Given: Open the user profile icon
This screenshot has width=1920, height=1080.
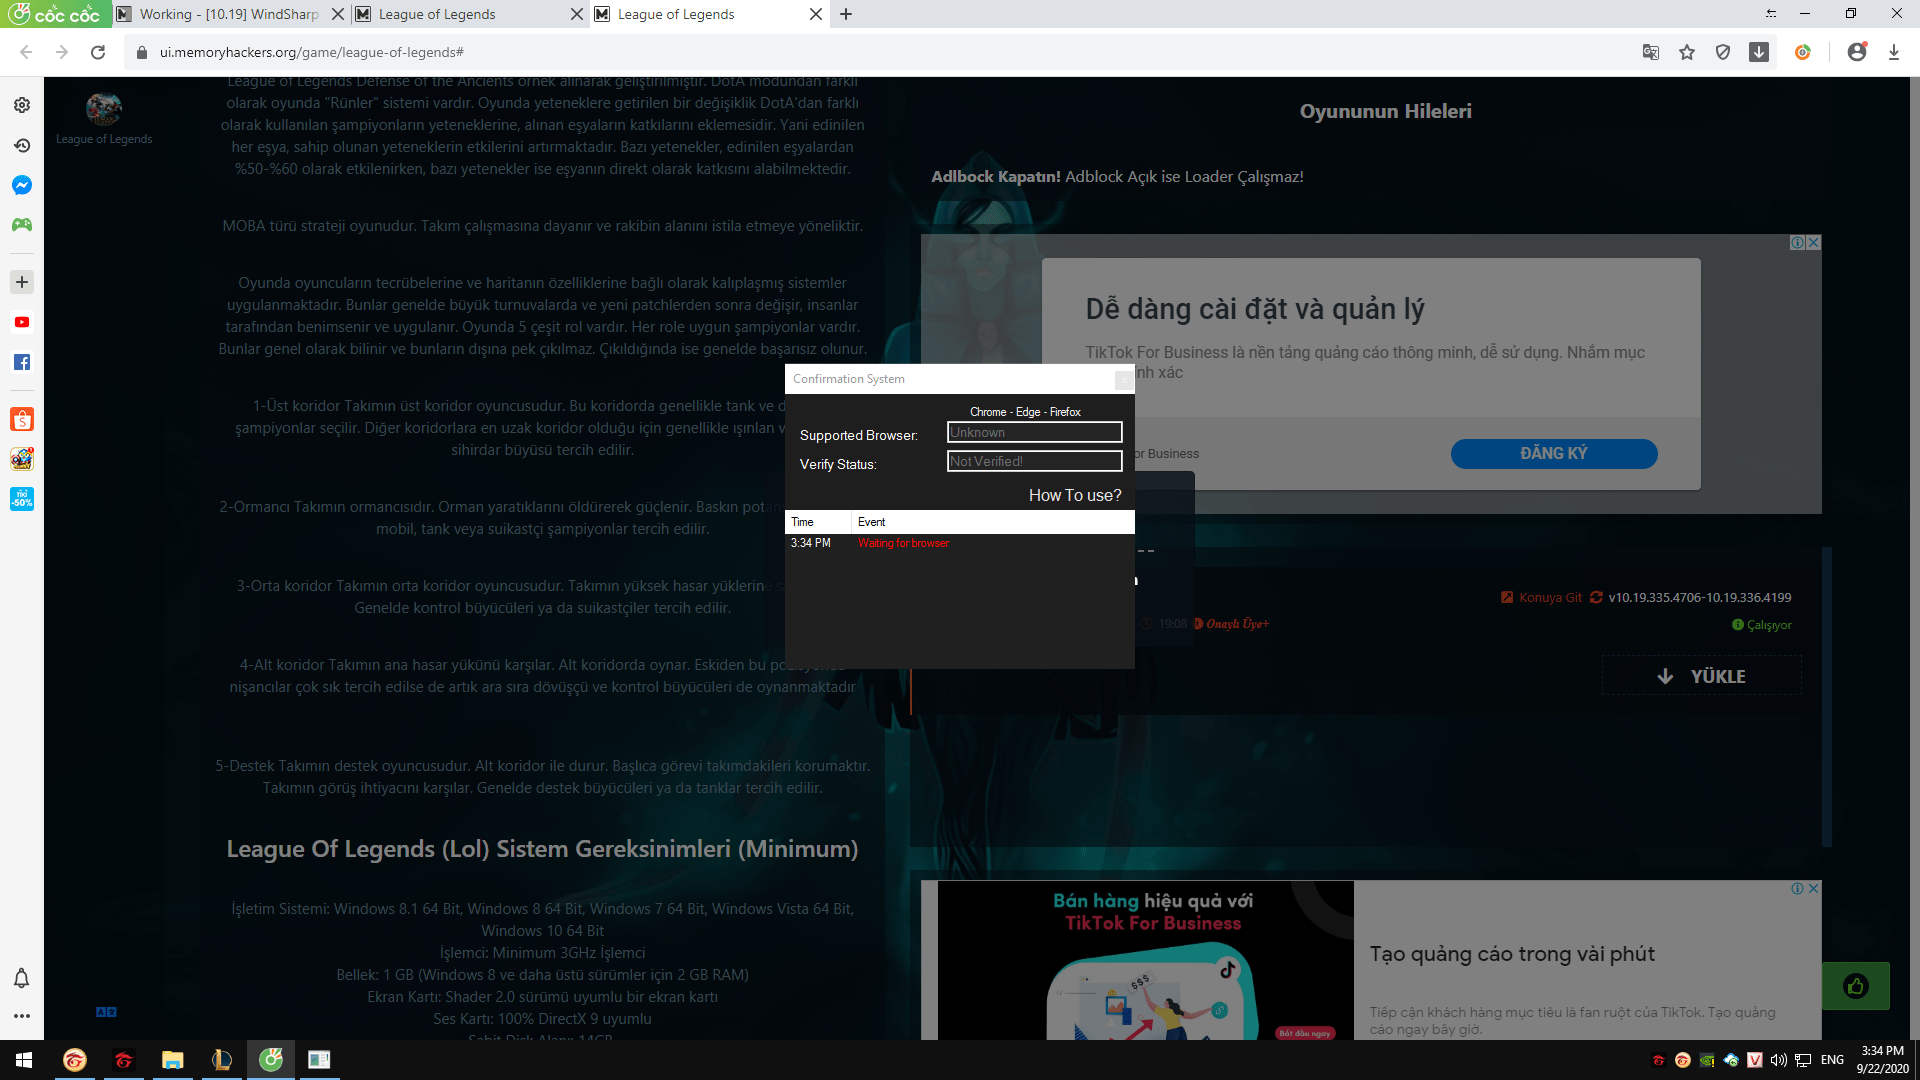Looking at the screenshot, I should [1857, 52].
